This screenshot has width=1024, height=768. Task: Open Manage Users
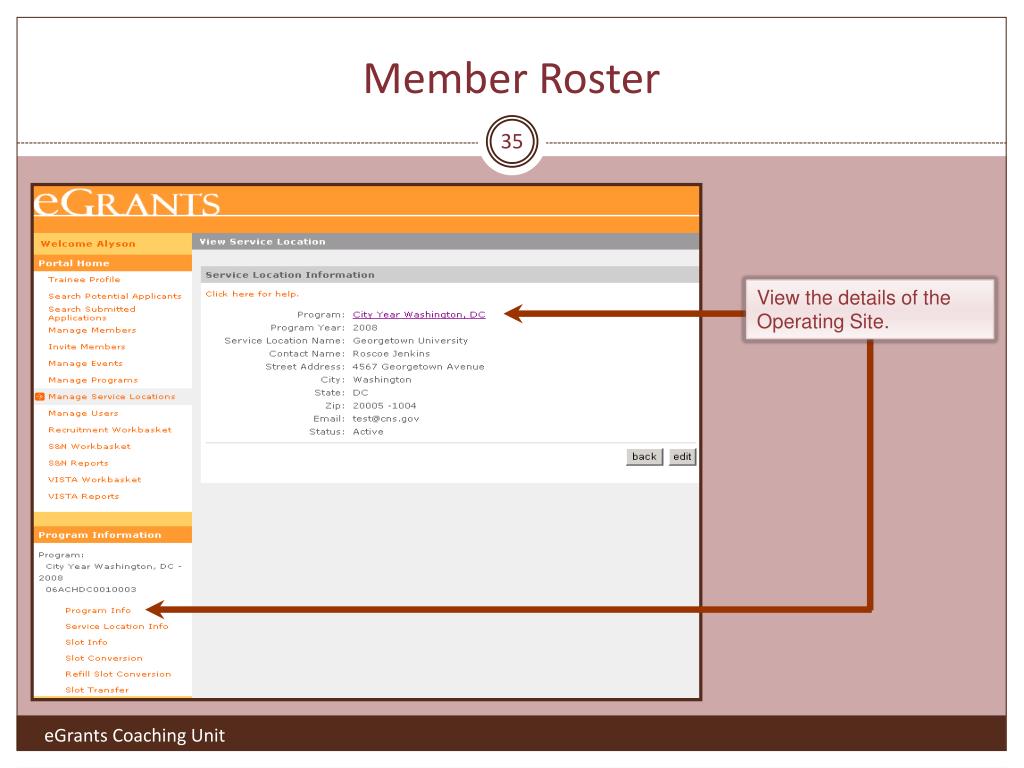[x=83, y=413]
